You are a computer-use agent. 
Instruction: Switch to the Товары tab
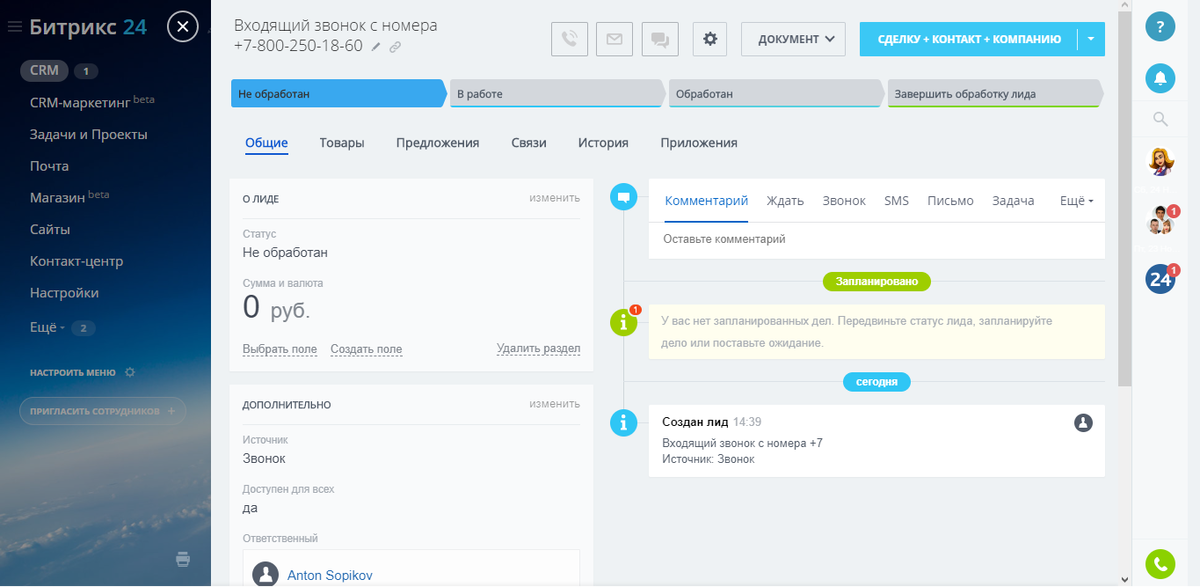[342, 143]
